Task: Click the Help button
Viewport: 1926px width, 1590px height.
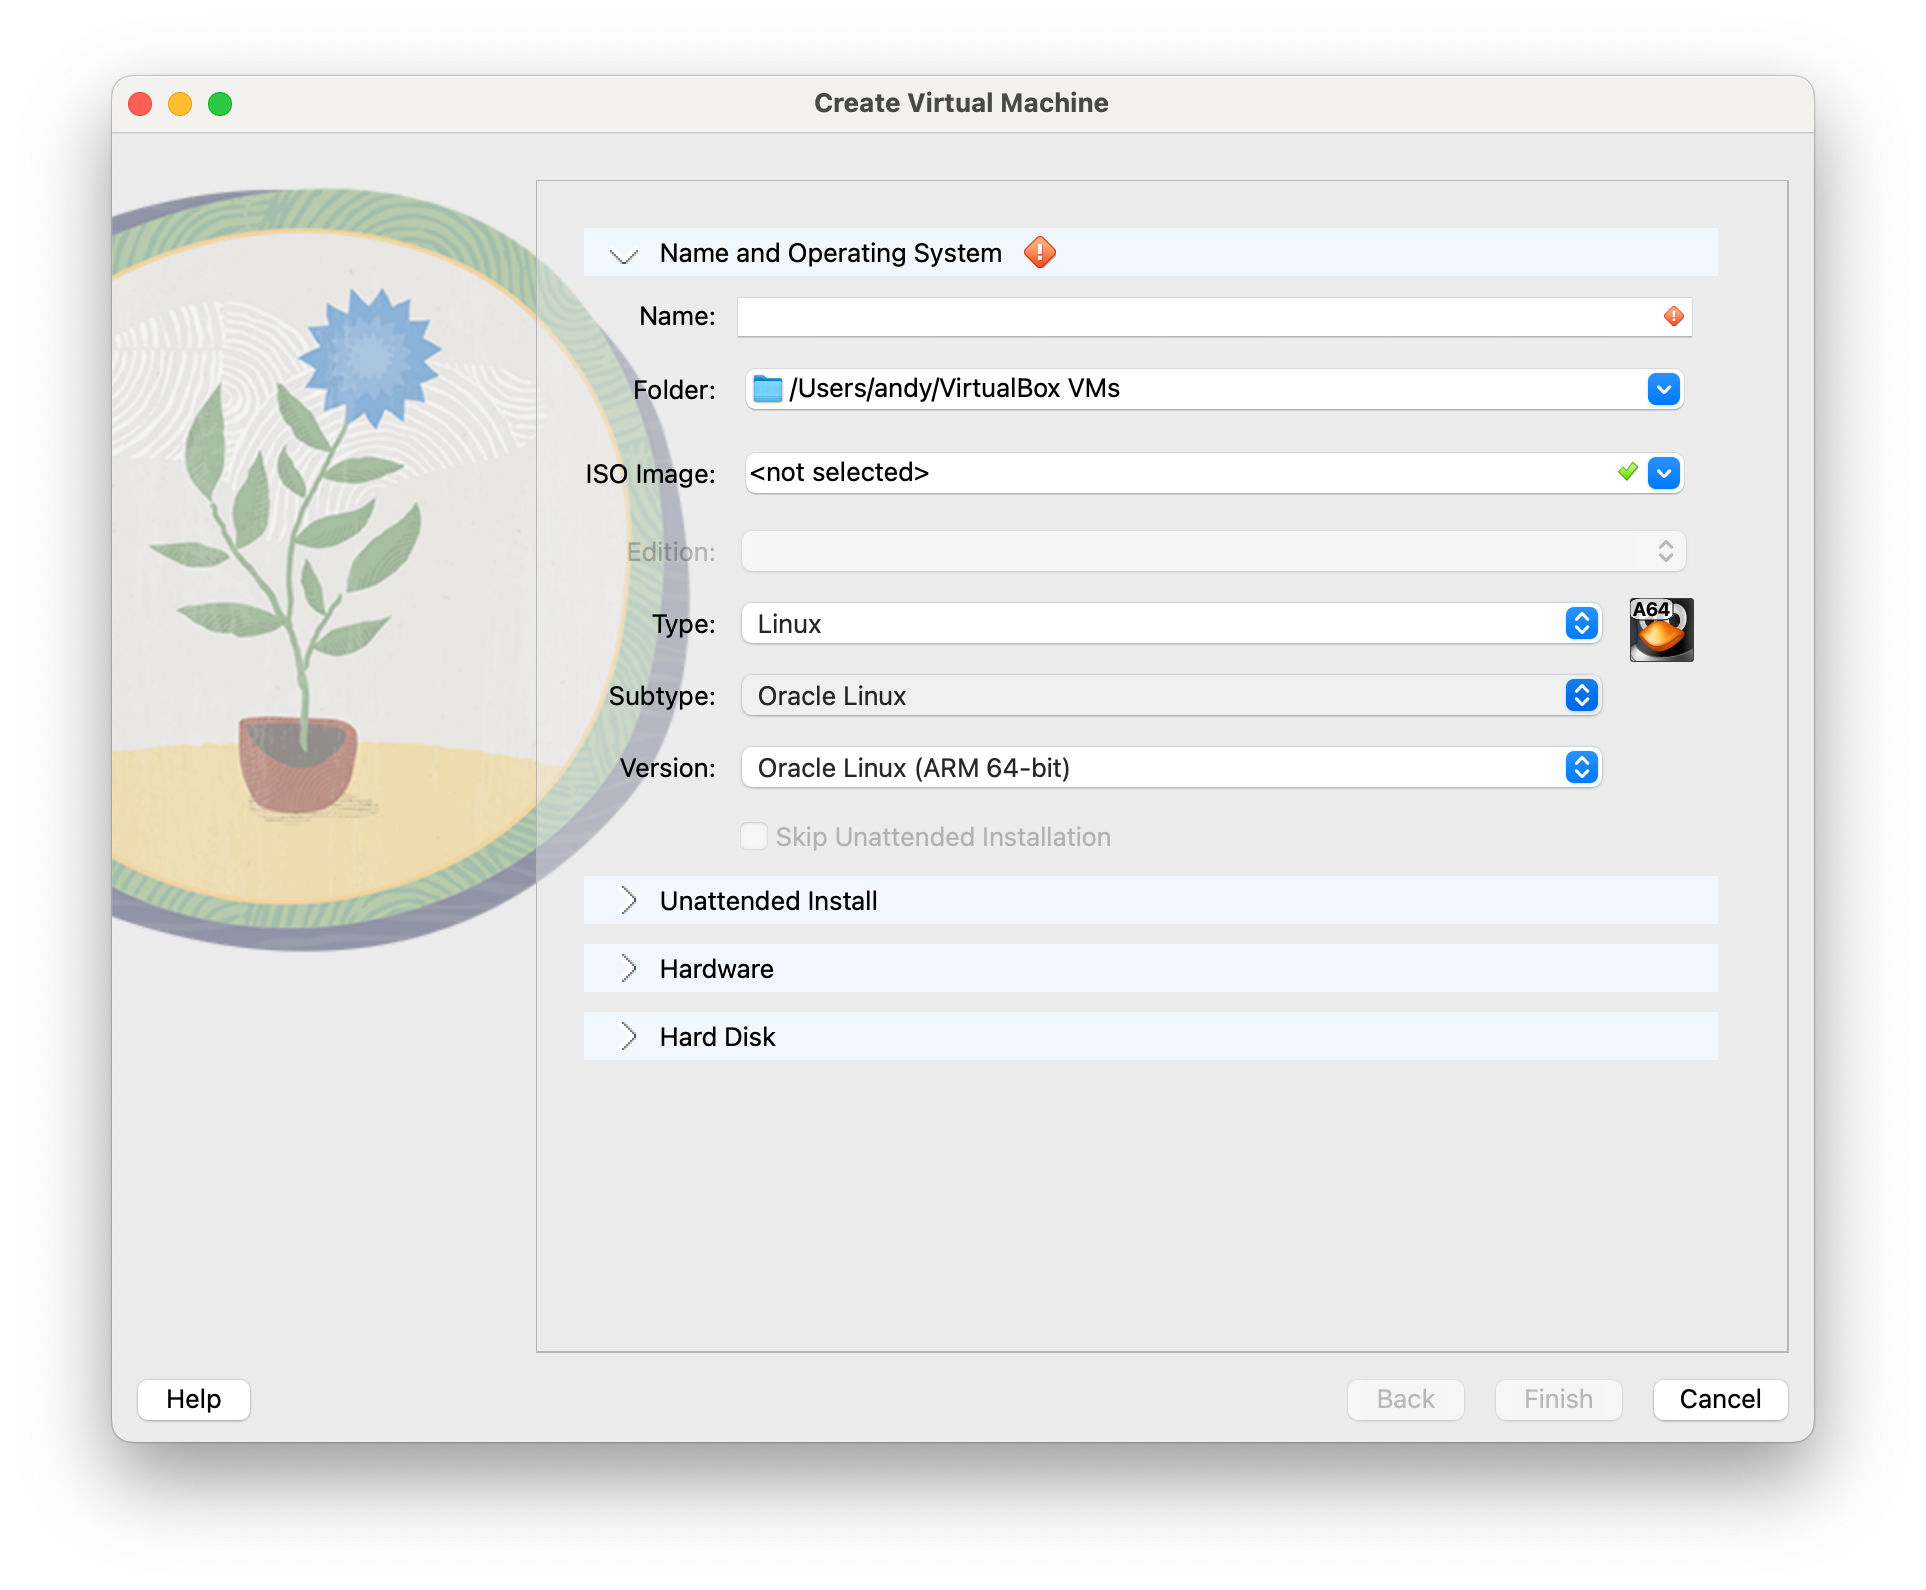Action: tap(194, 1399)
